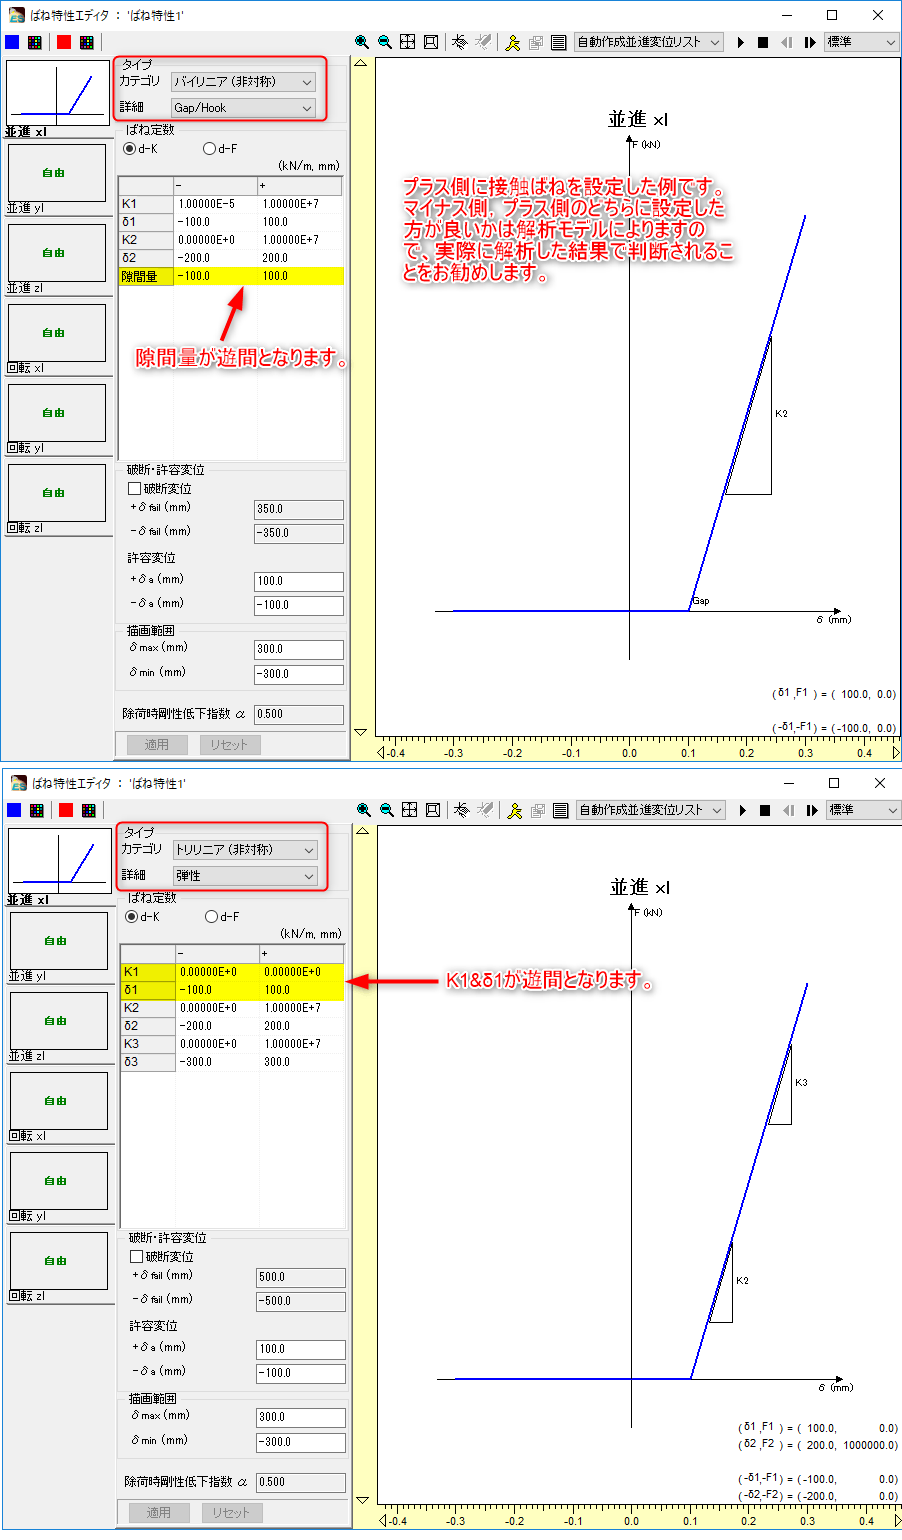
Task: Click red color square in lower window toolbar
Action: (66, 810)
